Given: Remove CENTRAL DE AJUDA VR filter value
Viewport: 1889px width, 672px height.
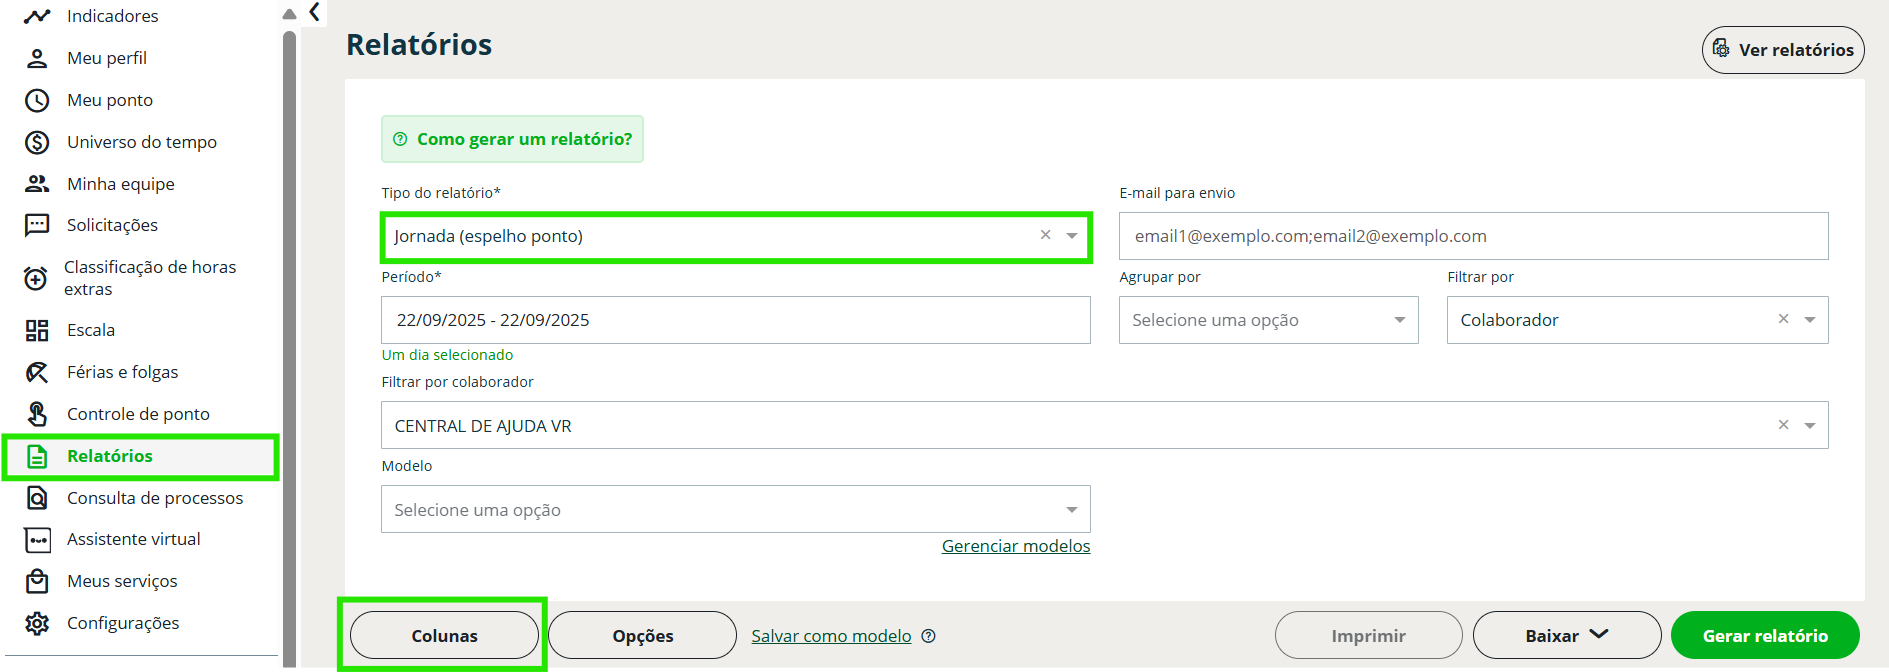Looking at the screenshot, I should click(x=1783, y=425).
